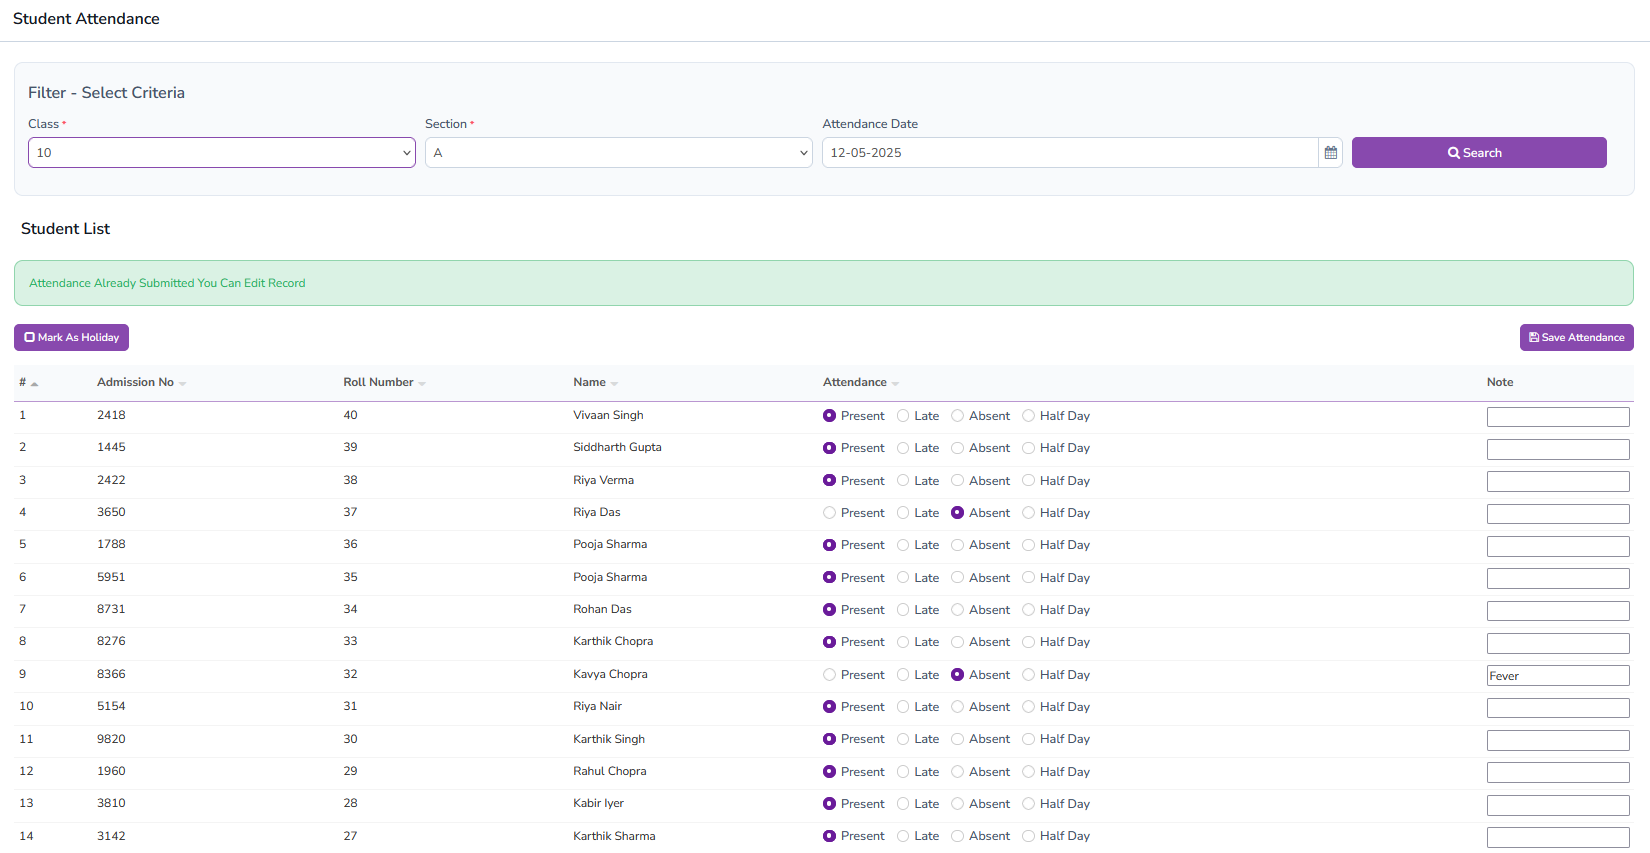1650x853 pixels.
Task: Set Kabir Iyer to Absent
Action: (x=957, y=804)
